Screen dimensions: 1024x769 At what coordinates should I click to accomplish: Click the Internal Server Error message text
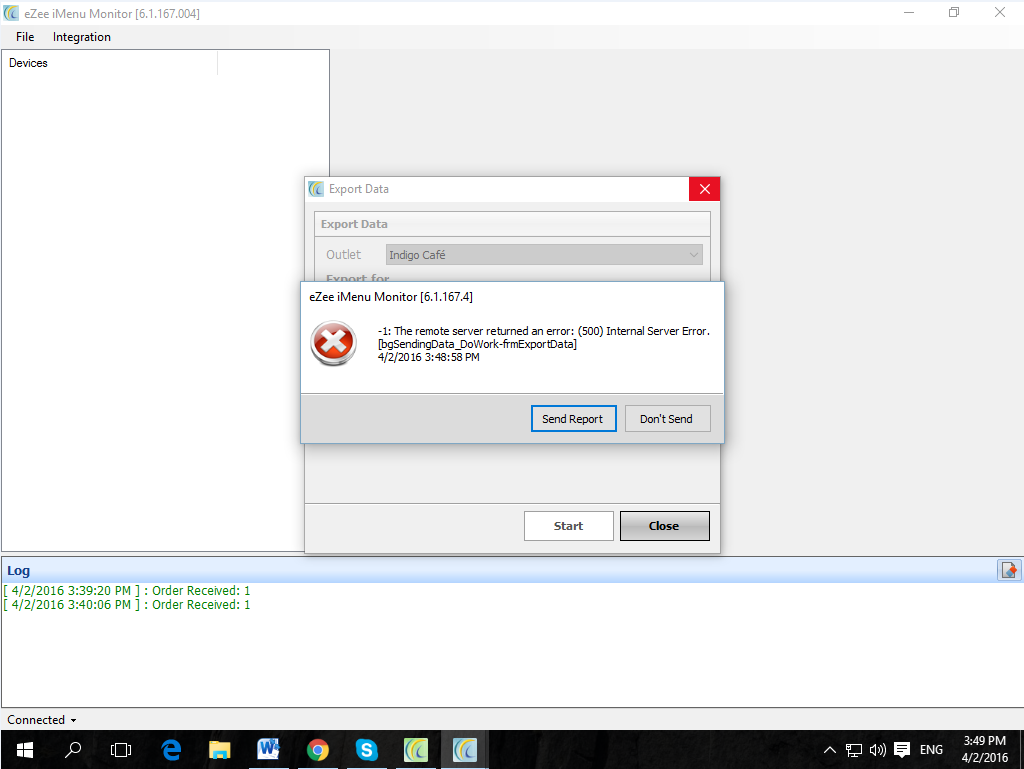pos(543,331)
